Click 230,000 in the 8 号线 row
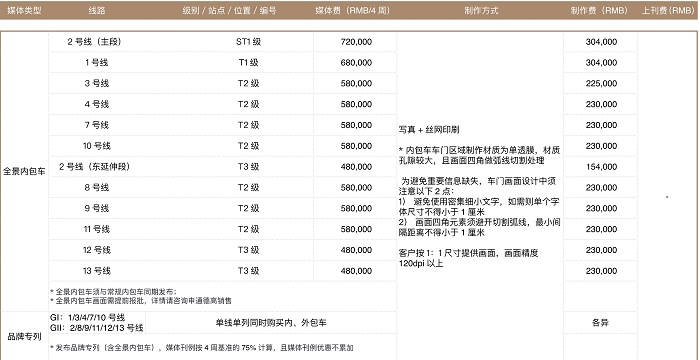 (601, 188)
